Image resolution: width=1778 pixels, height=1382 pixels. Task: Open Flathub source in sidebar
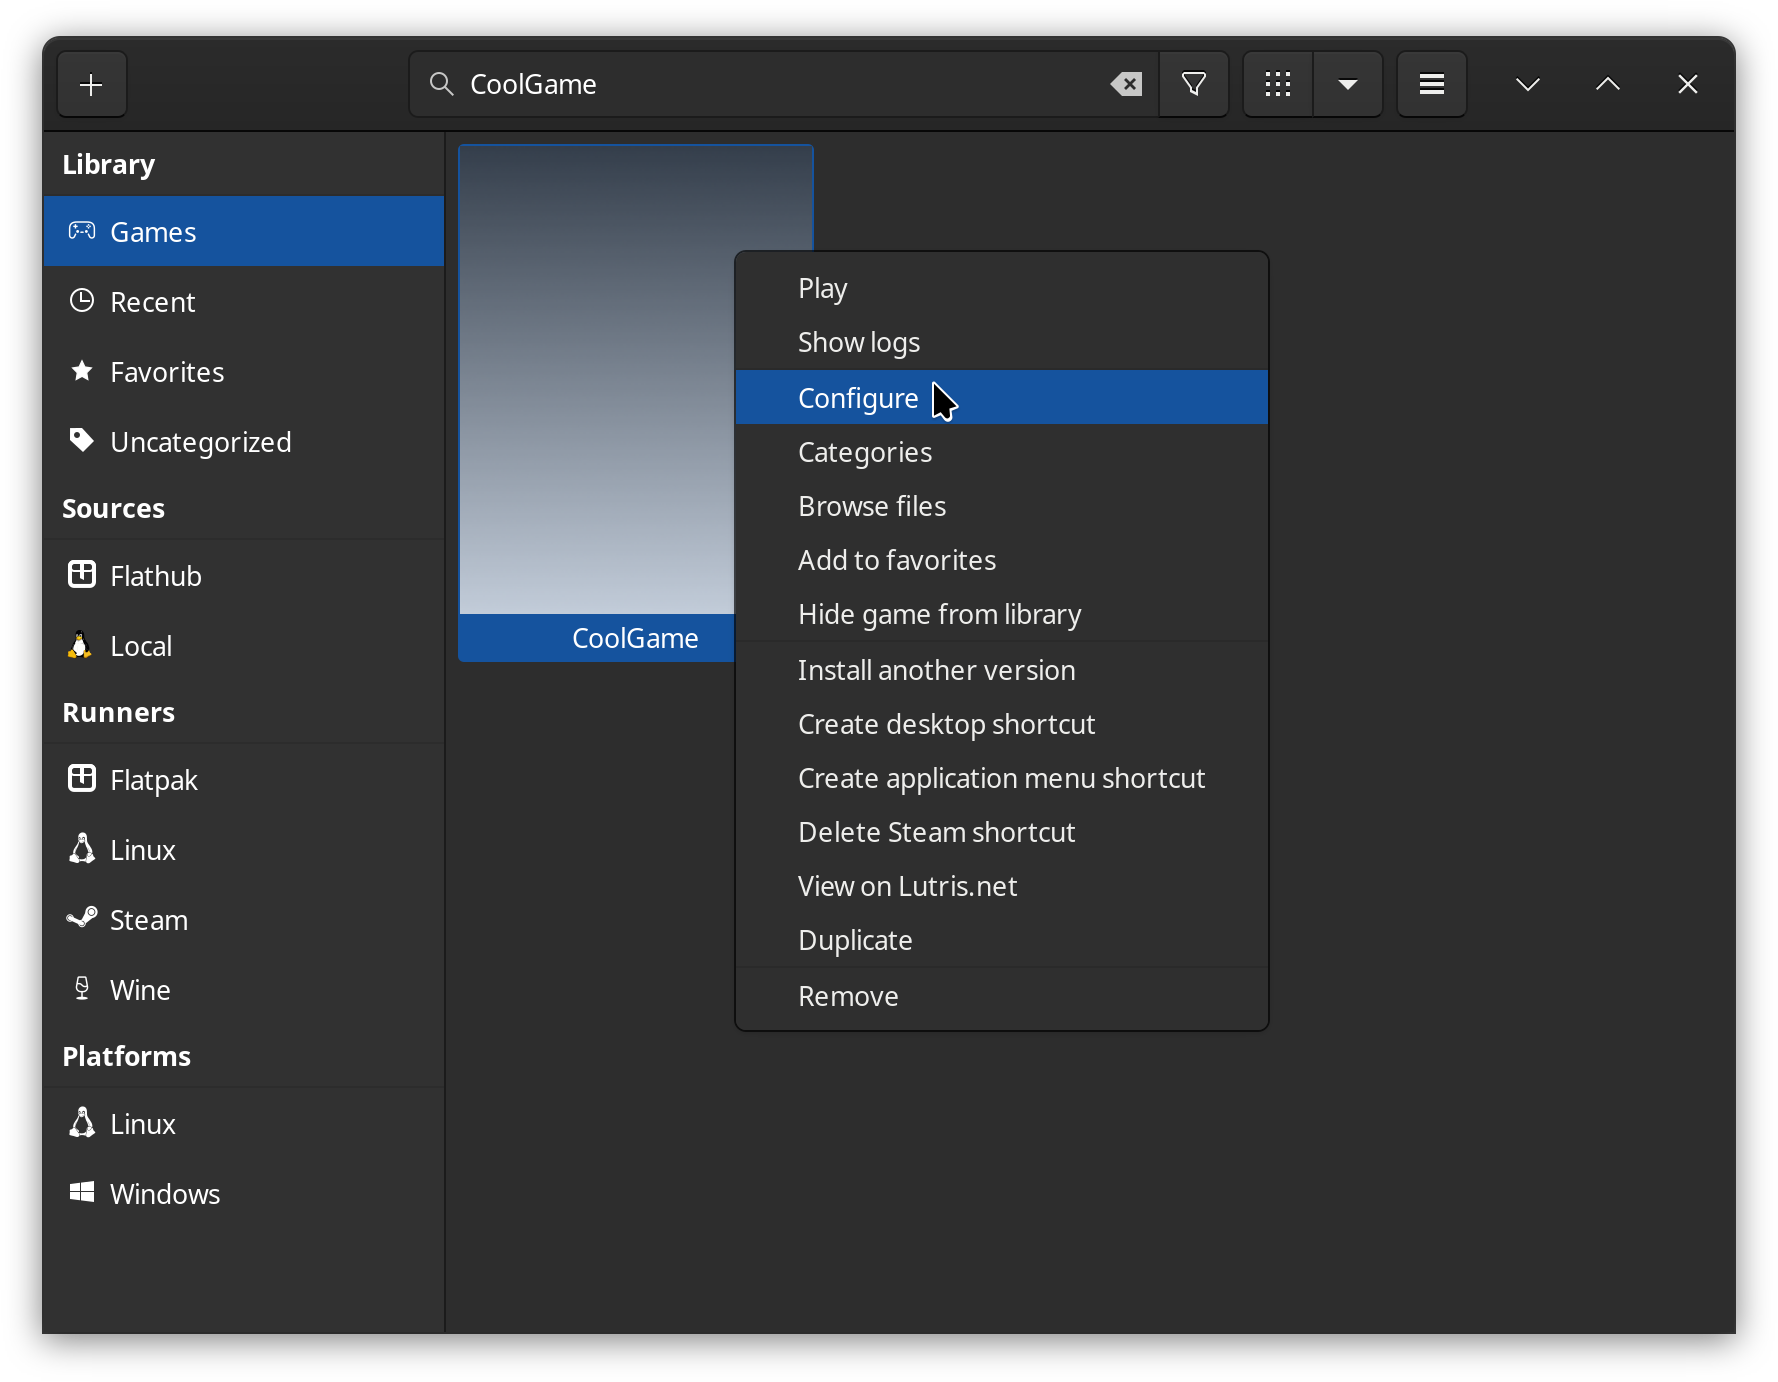[x=155, y=576]
